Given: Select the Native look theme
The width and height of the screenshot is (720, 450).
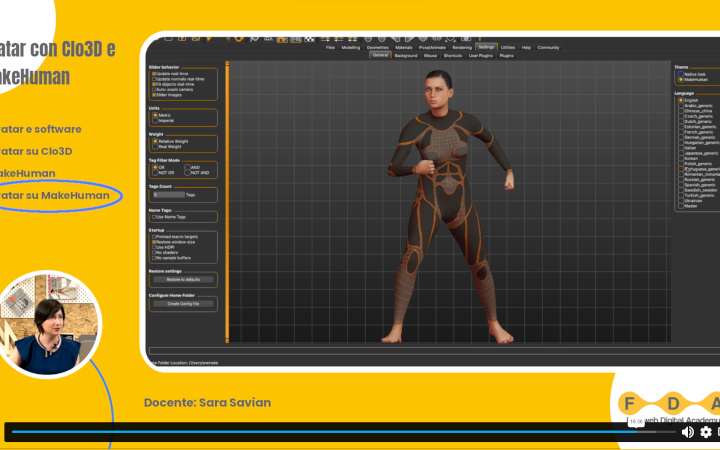Looking at the screenshot, I should pos(680,73).
